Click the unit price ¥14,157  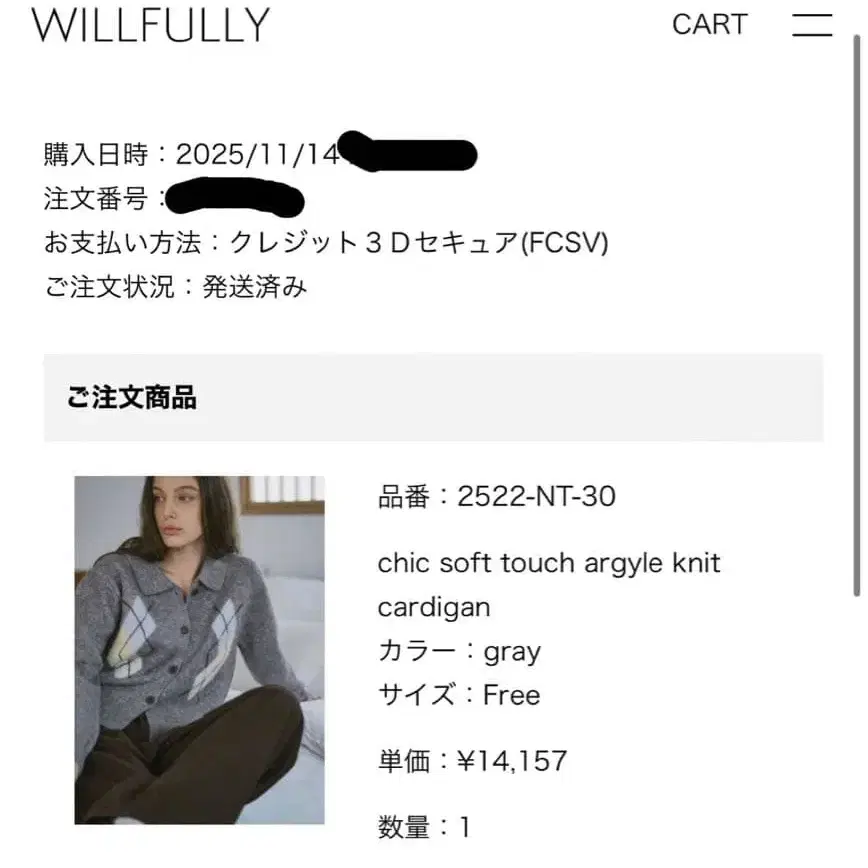point(512,761)
